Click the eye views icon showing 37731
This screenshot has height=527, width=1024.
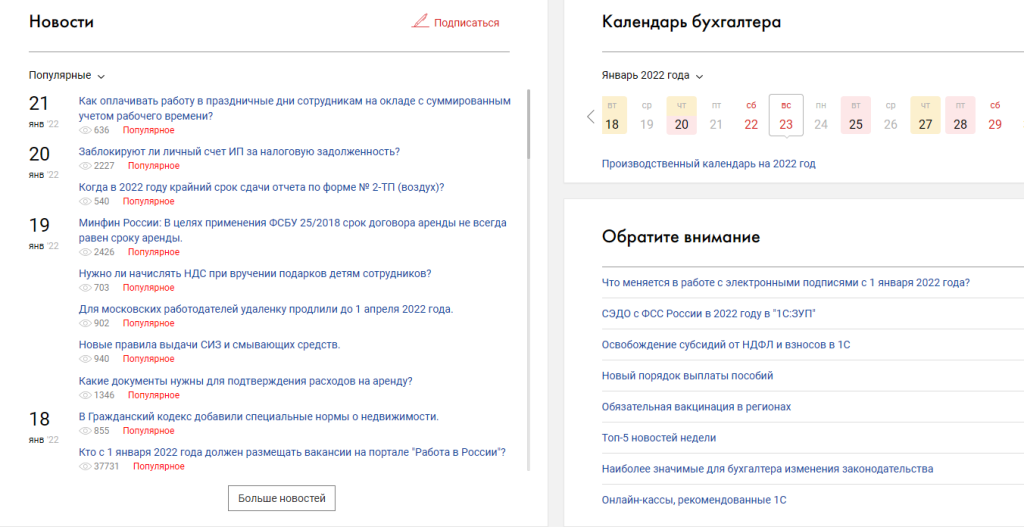click(85, 466)
